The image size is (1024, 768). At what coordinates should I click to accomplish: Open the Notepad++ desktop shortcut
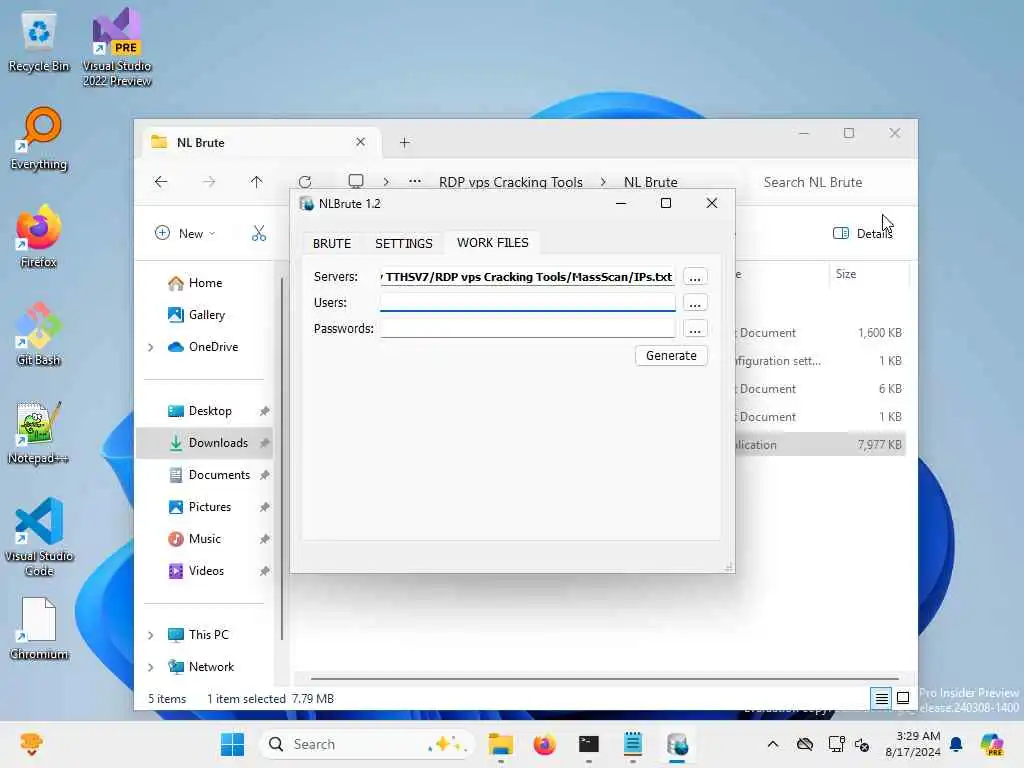pyautogui.click(x=39, y=432)
